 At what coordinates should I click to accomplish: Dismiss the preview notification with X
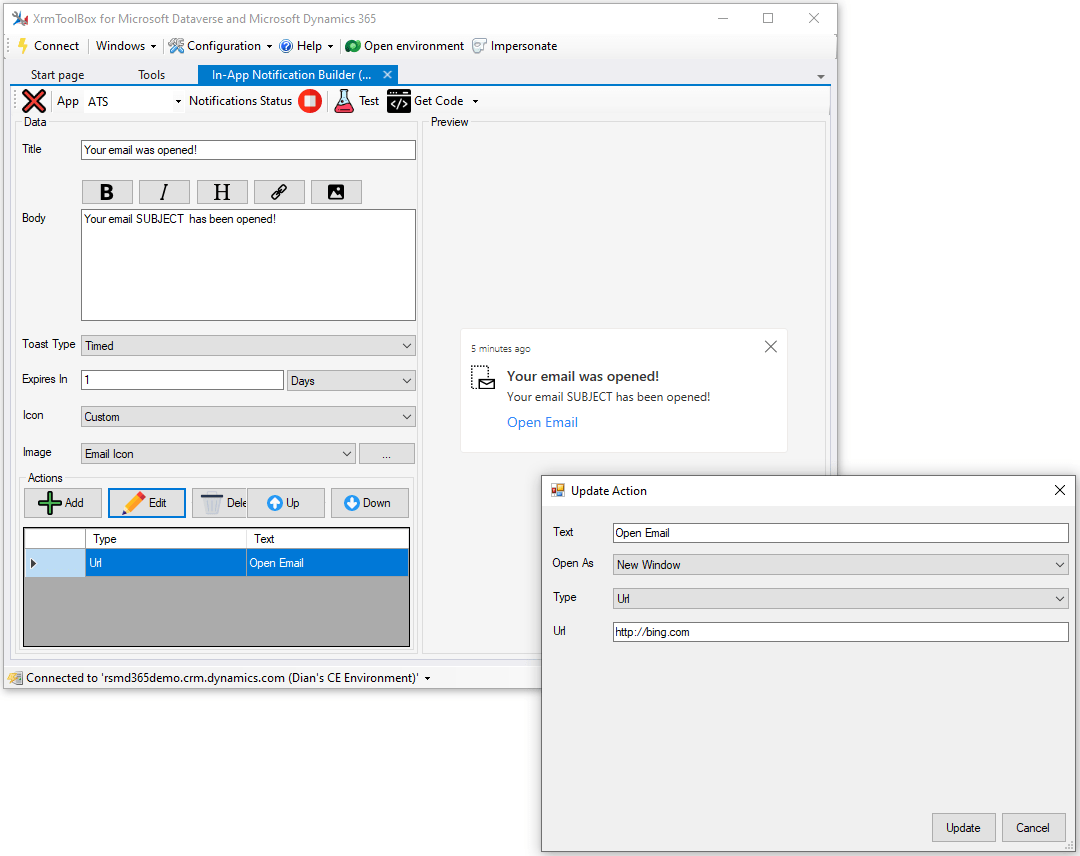(771, 346)
